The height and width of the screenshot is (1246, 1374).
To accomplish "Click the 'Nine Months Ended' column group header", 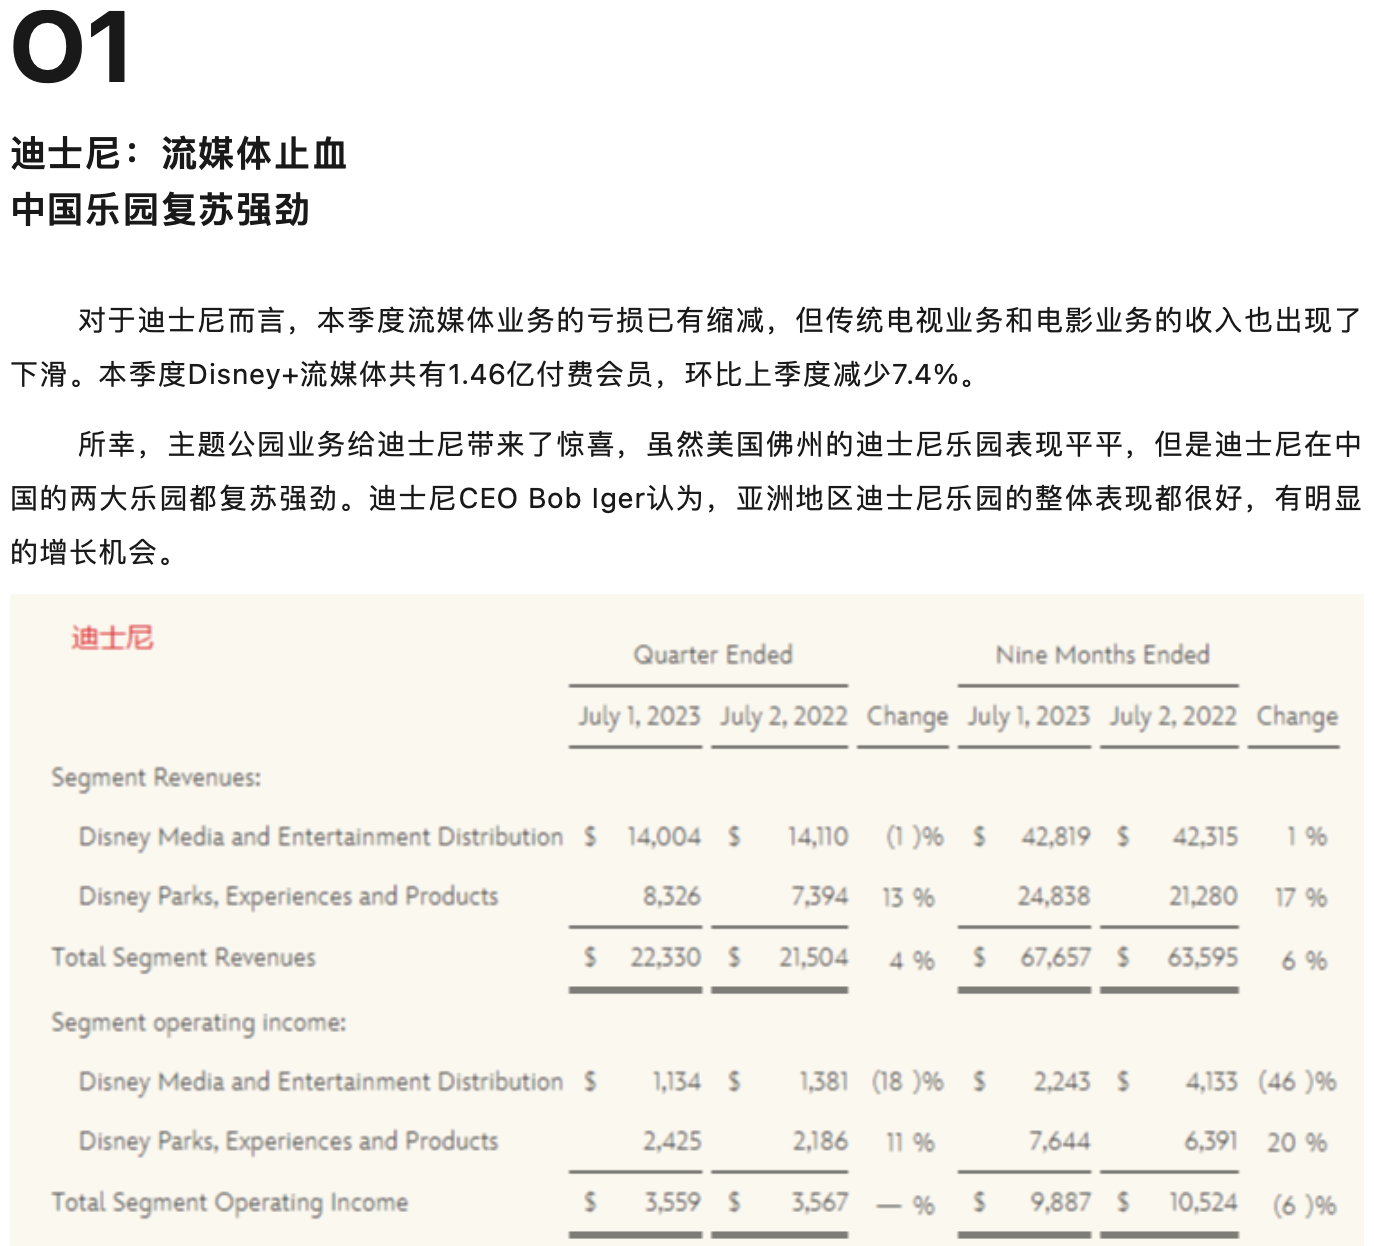I will coord(1103,655).
